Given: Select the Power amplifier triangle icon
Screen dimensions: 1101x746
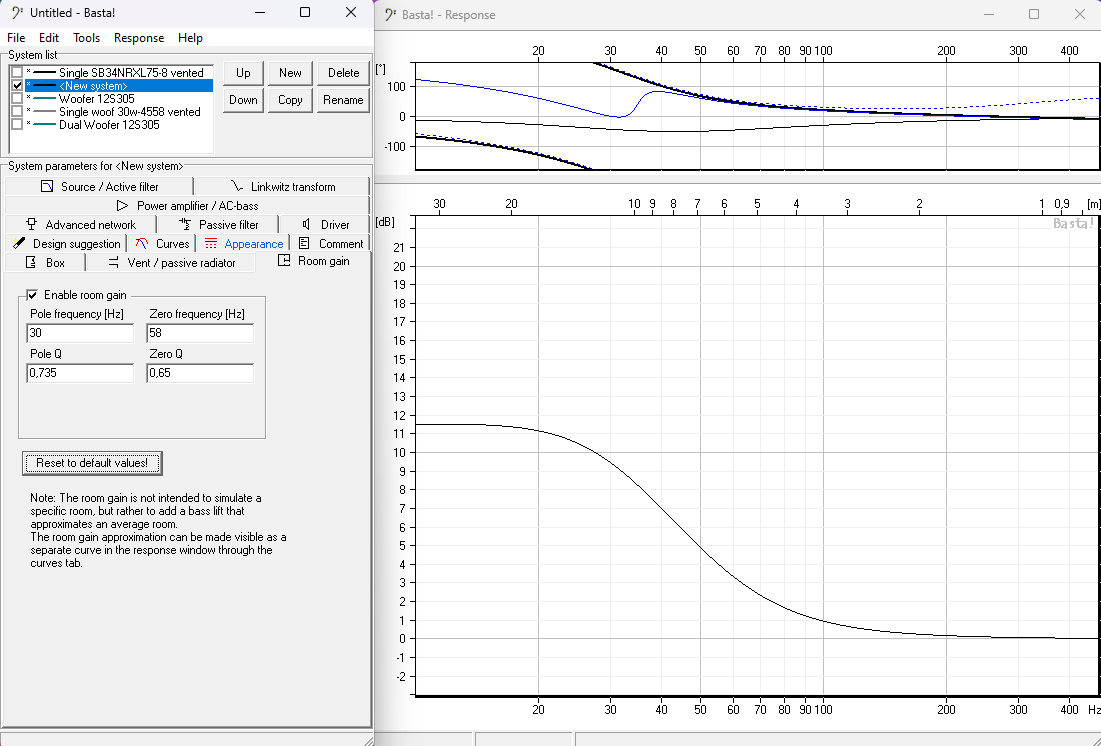Looking at the screenshot, I should click(122, 206).
